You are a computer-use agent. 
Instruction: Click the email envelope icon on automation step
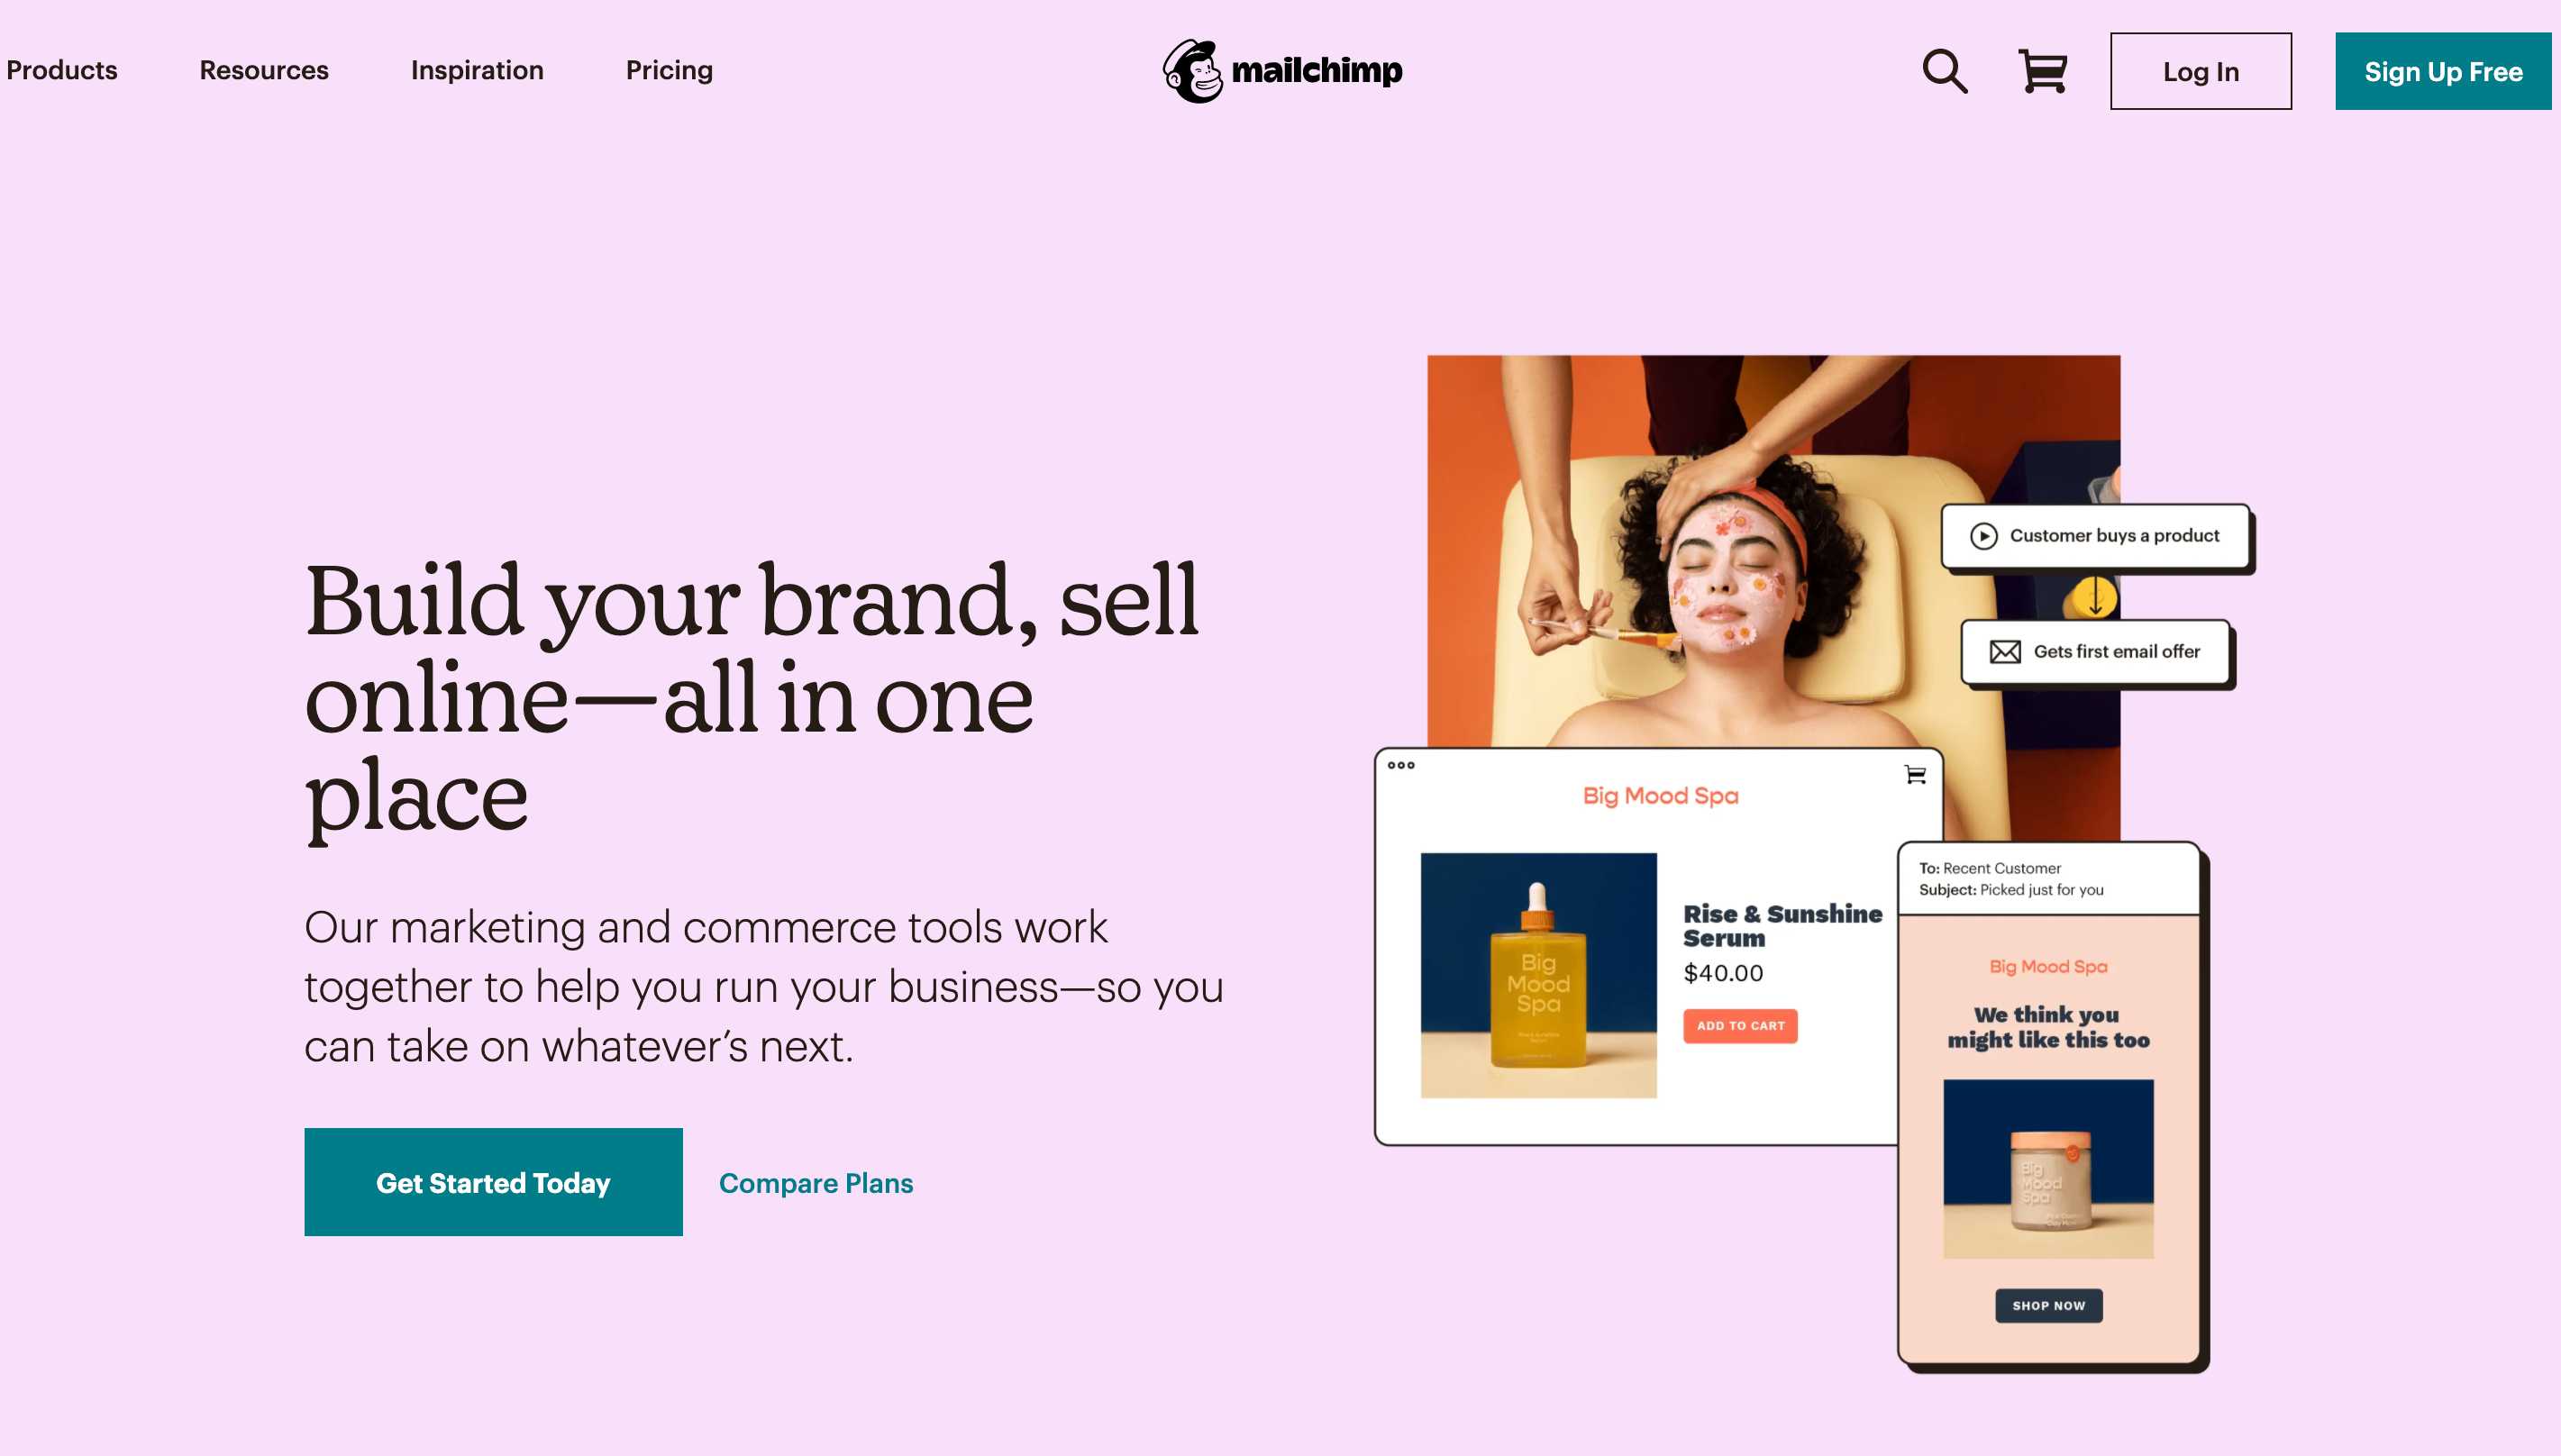2005,651
